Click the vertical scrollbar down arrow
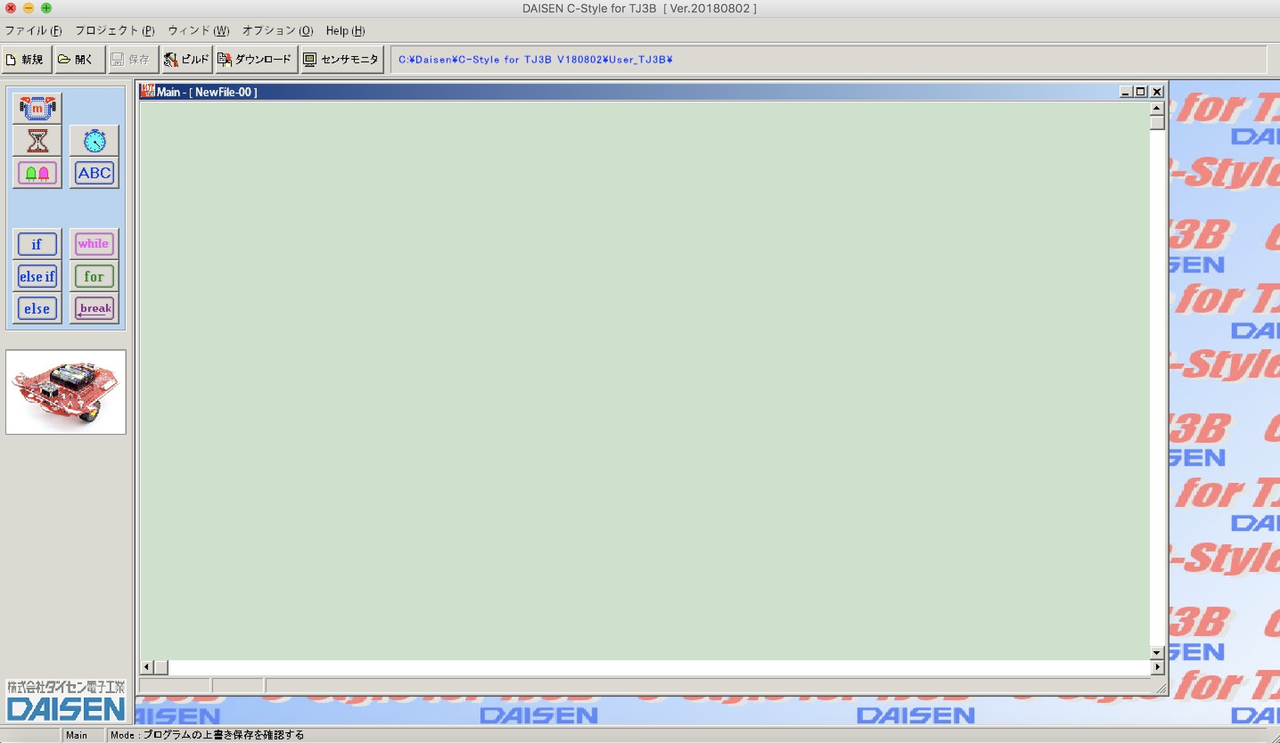Screen dimensions: 1280x743 (1156, 651)
